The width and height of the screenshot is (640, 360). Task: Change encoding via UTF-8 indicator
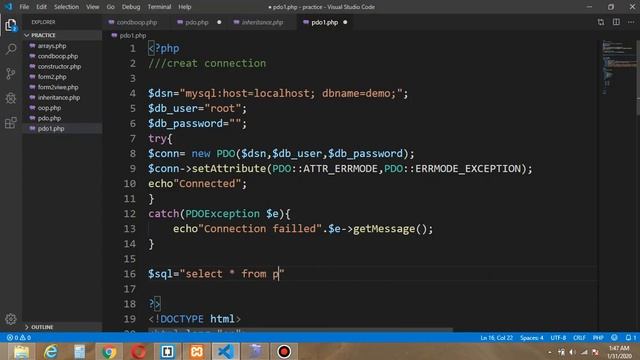(558, 338)
